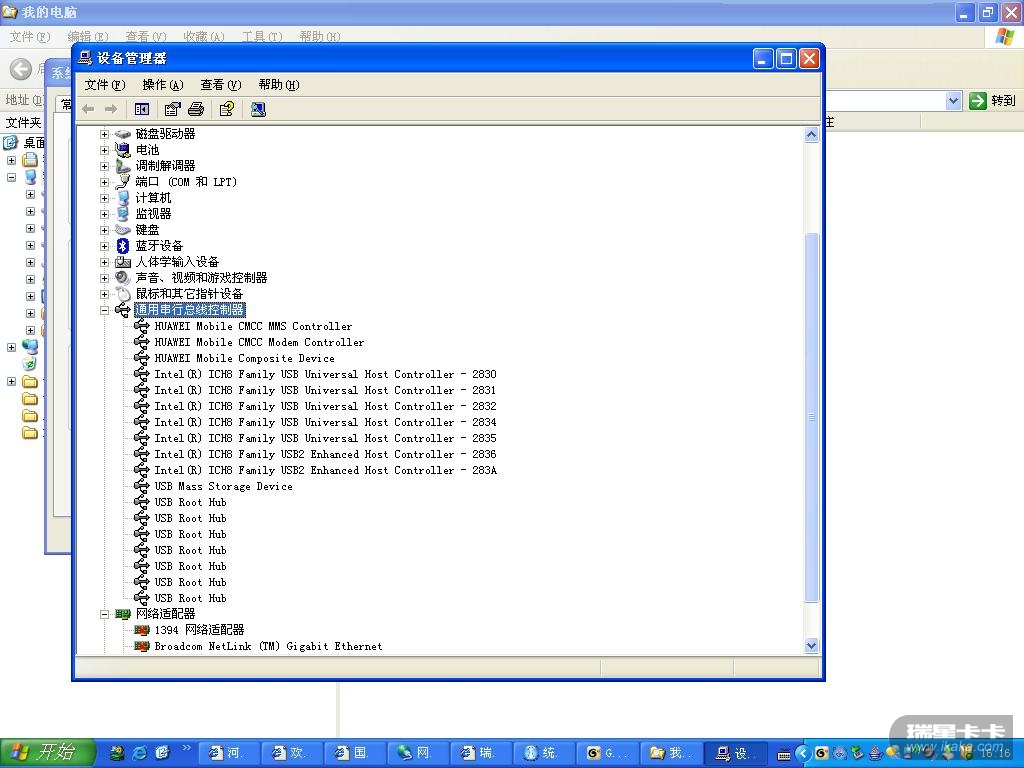Expand the 磁盘驱动器 node

104,134
